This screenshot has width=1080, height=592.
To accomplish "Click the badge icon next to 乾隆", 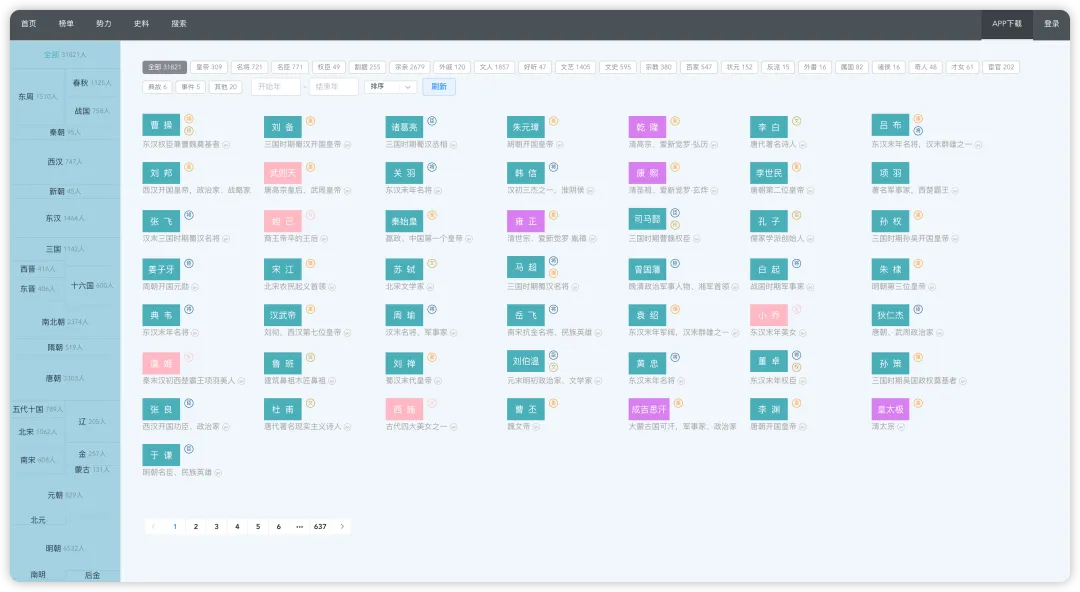I will 675,121.
